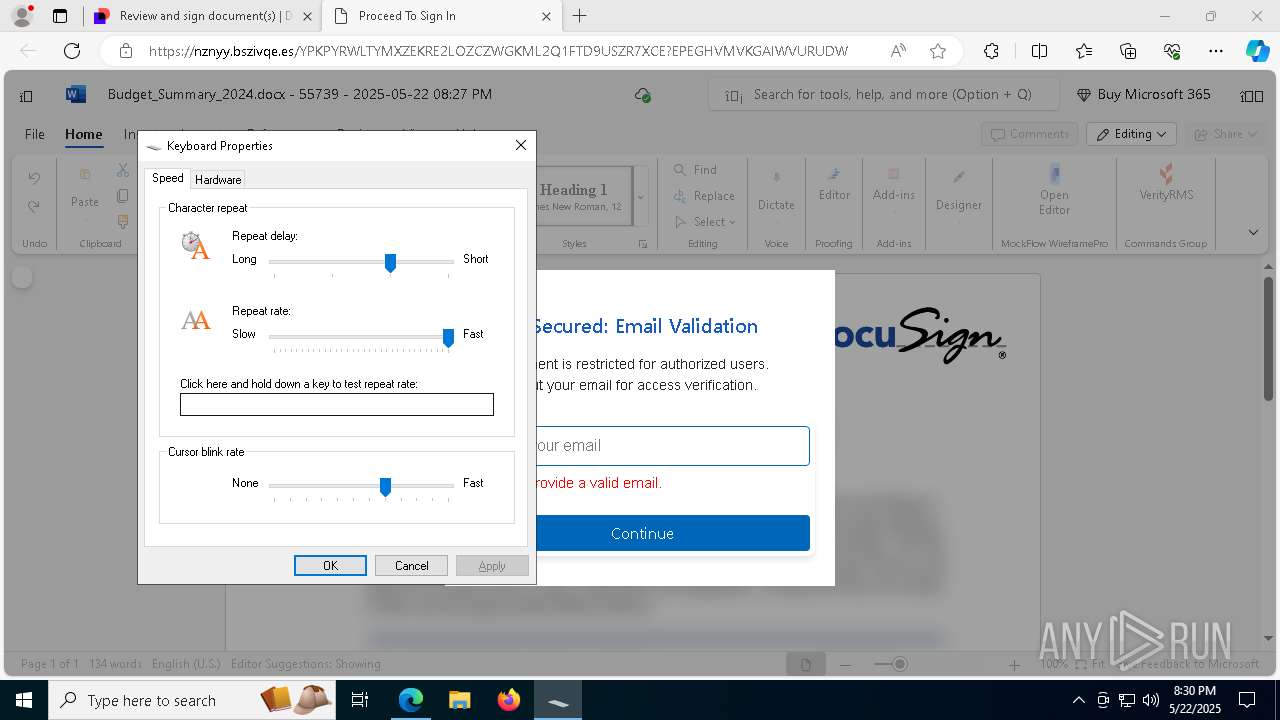Show hidden system tray icons

(1078, 700)
